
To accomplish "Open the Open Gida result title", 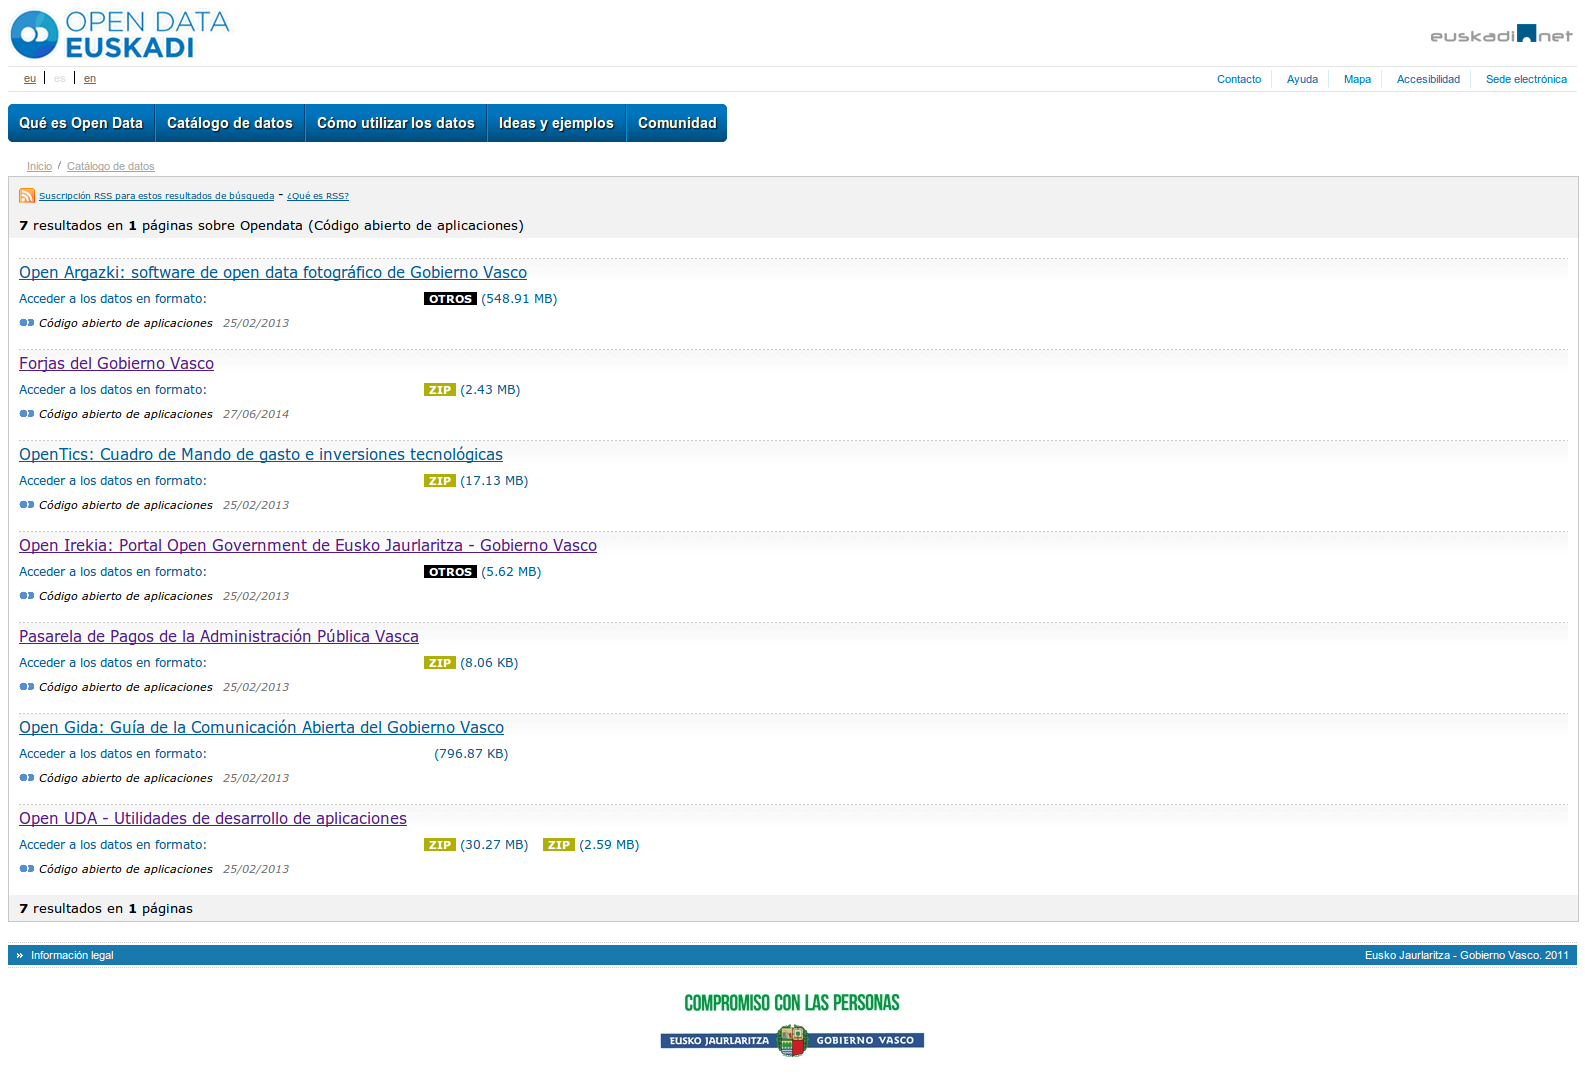I will tap(261, 728).
